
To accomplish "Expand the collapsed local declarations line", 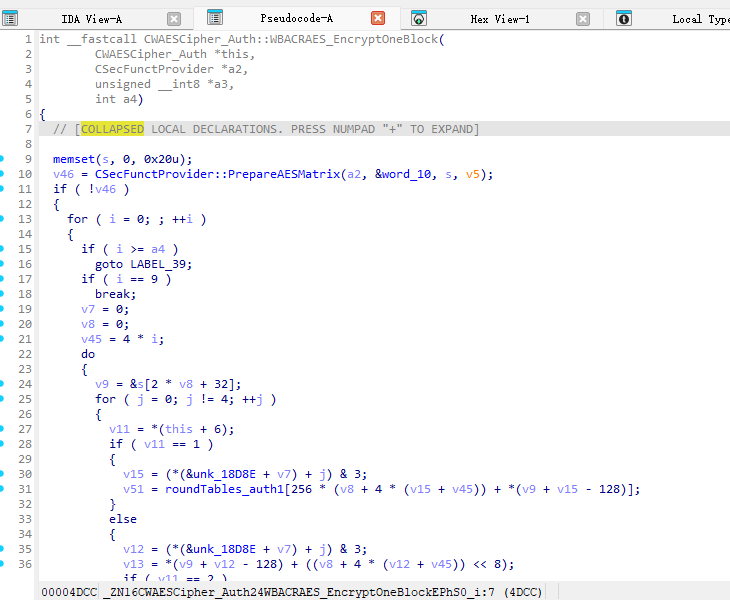I will tap(266, 129).
